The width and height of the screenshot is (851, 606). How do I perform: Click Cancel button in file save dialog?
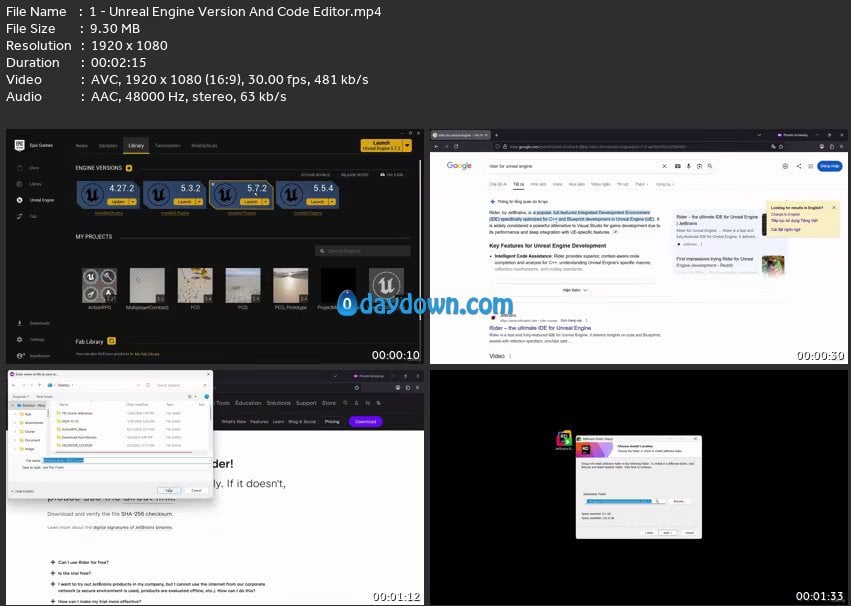tap(196, 490)
